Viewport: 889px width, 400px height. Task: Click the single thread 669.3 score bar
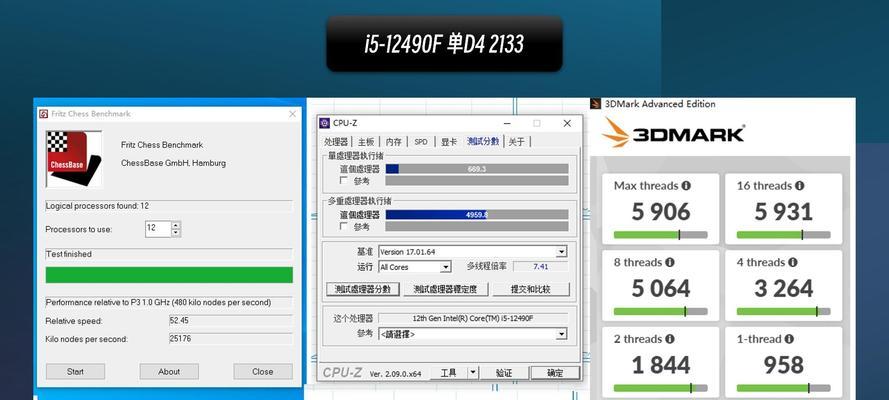pos(477,169)
